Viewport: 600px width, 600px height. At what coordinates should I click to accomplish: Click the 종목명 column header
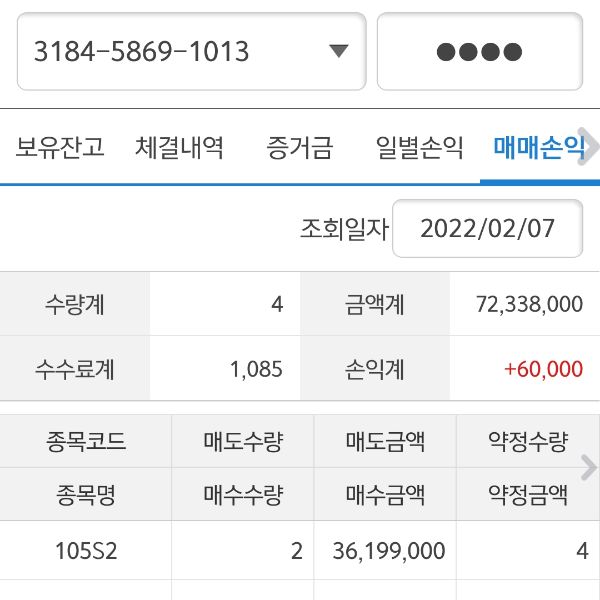pos(86,494)
